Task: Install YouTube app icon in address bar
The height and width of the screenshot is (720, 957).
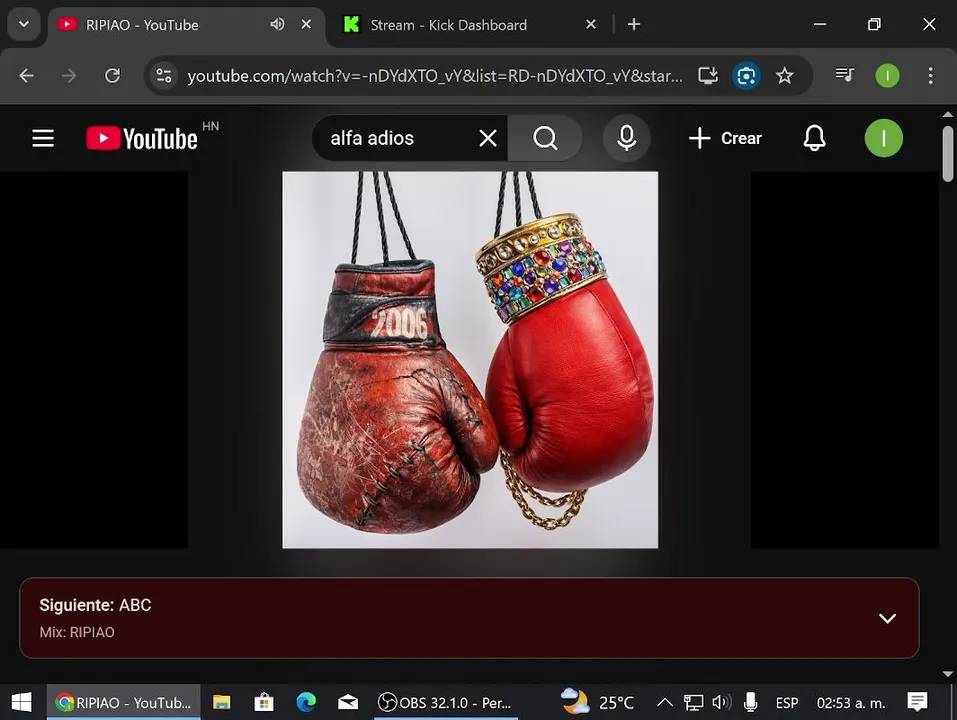Action: pos(708,76)
